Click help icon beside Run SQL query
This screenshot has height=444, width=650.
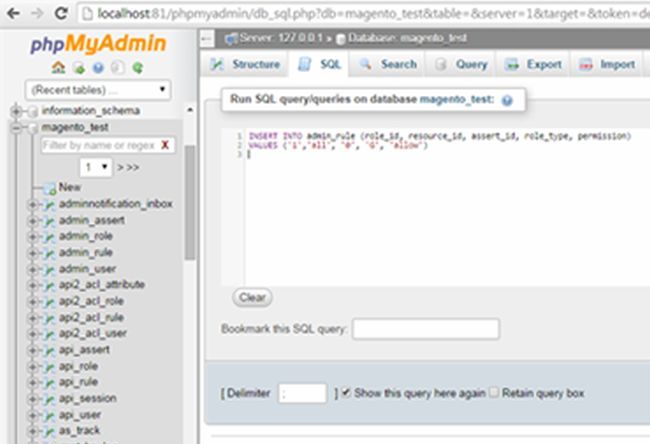point(507,100)
